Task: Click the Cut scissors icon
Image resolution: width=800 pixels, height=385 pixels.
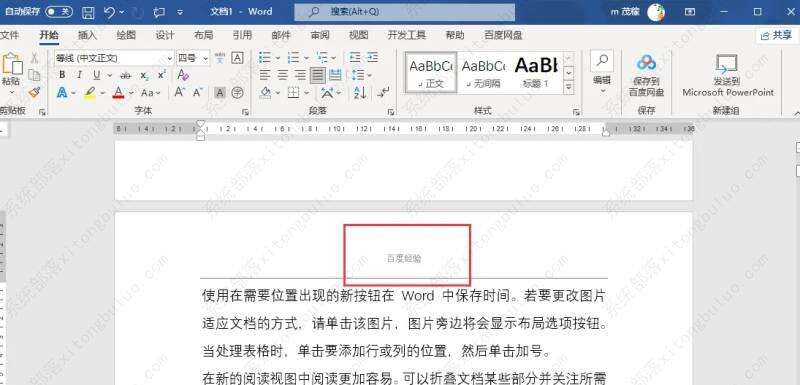Action: pyautogui.click(x=34, y=58)
